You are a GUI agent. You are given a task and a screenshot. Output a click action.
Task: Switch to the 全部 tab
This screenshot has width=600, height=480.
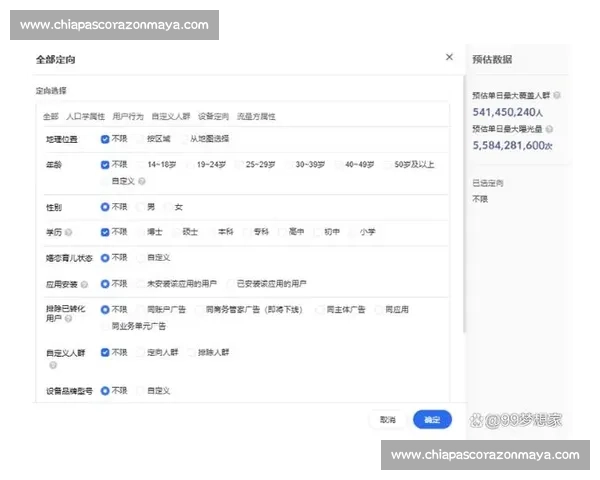tap(51, 116)
